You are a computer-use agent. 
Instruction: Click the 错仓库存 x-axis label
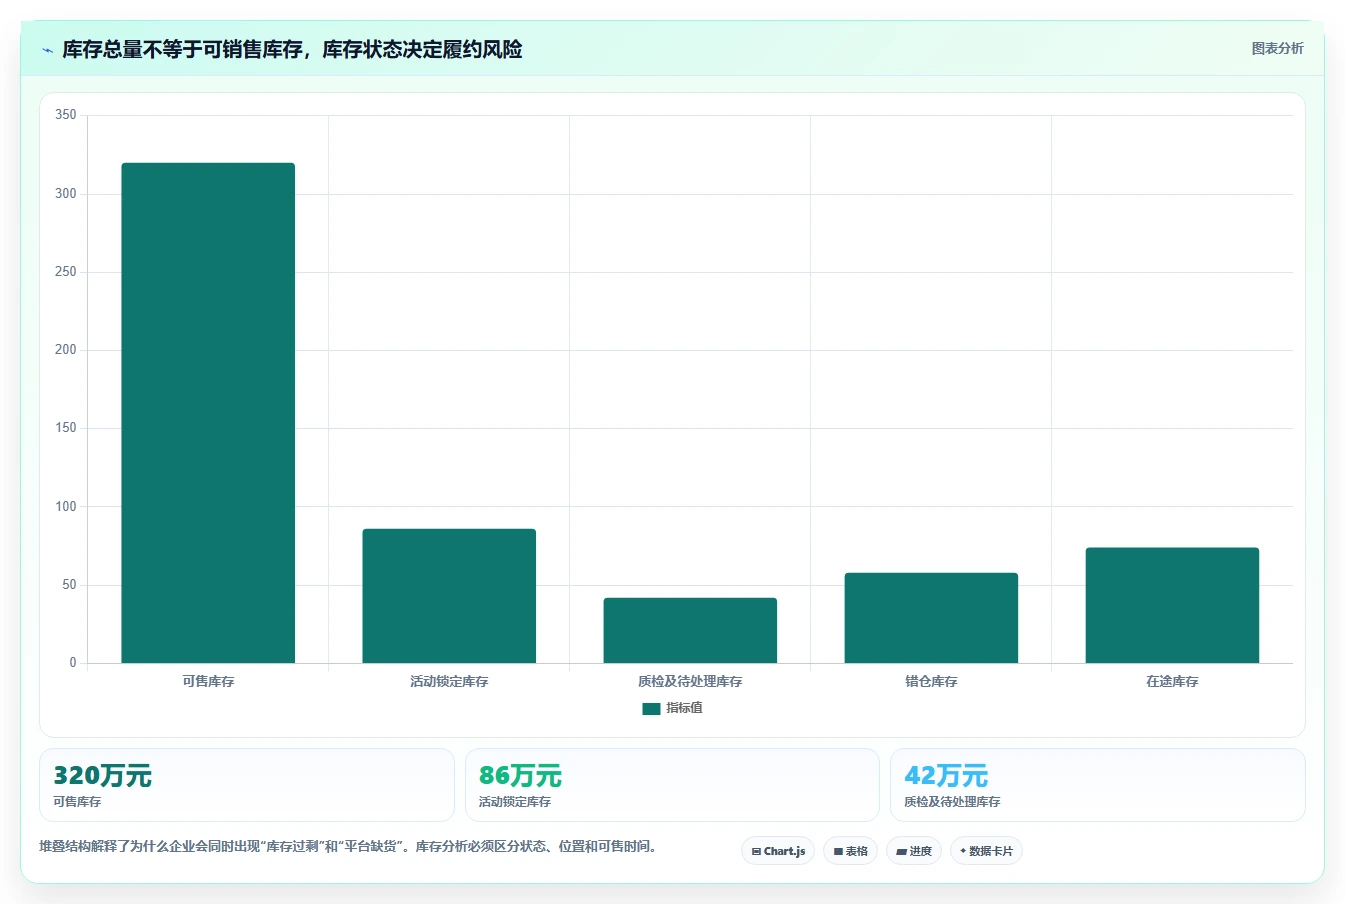tap(931, 681)
